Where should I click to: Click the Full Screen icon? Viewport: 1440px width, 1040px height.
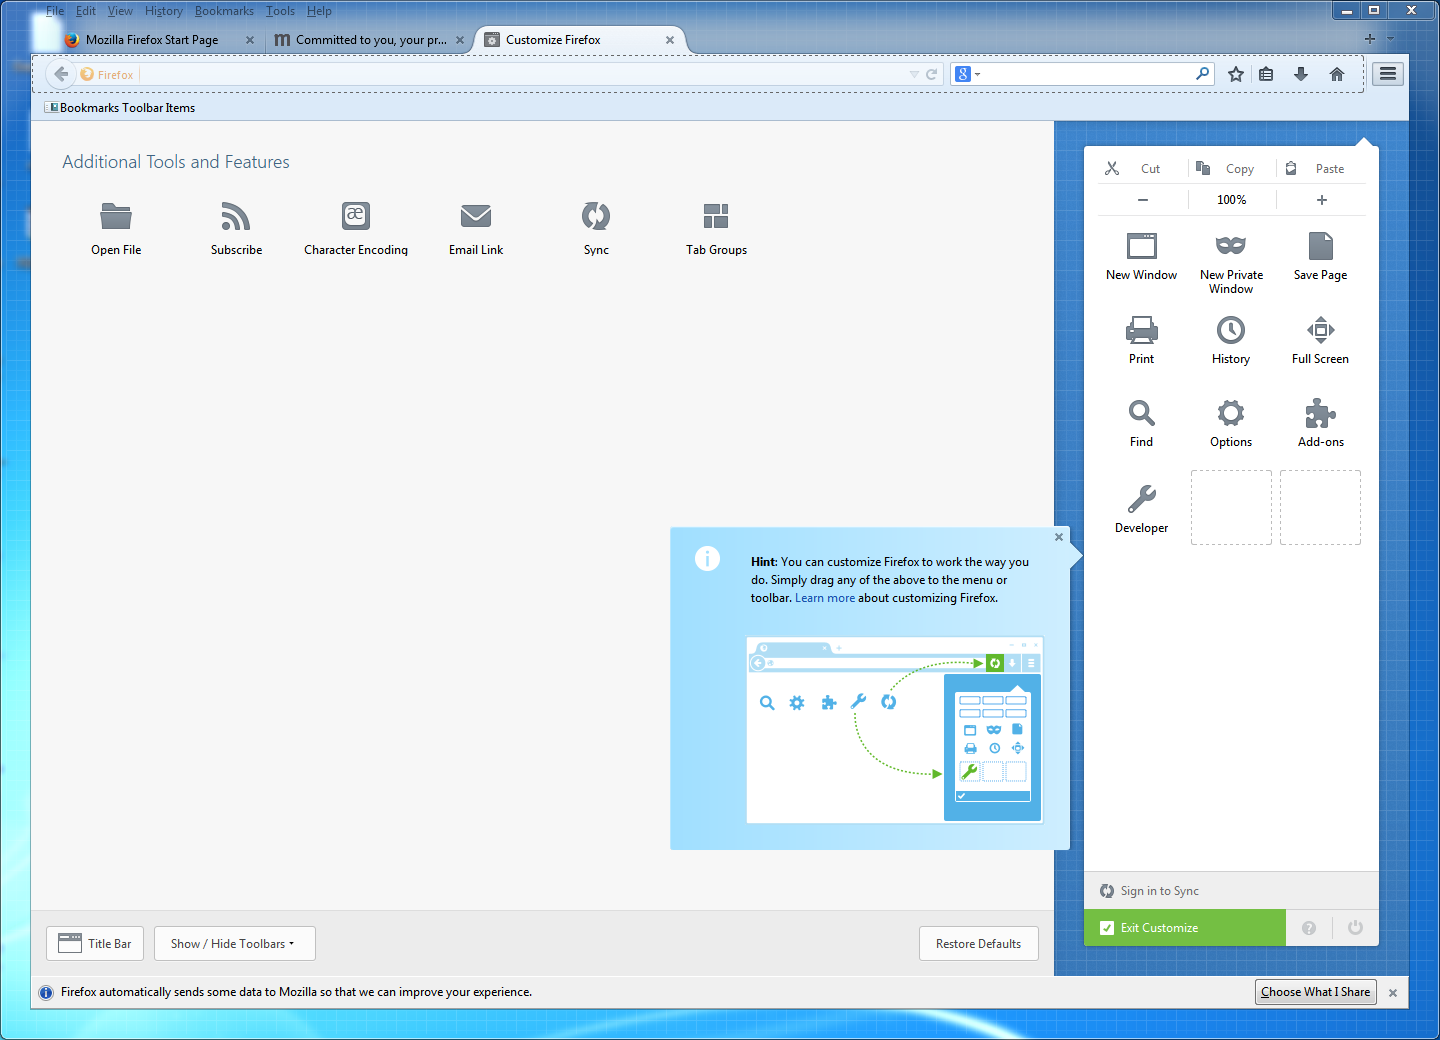[1321, 330]
